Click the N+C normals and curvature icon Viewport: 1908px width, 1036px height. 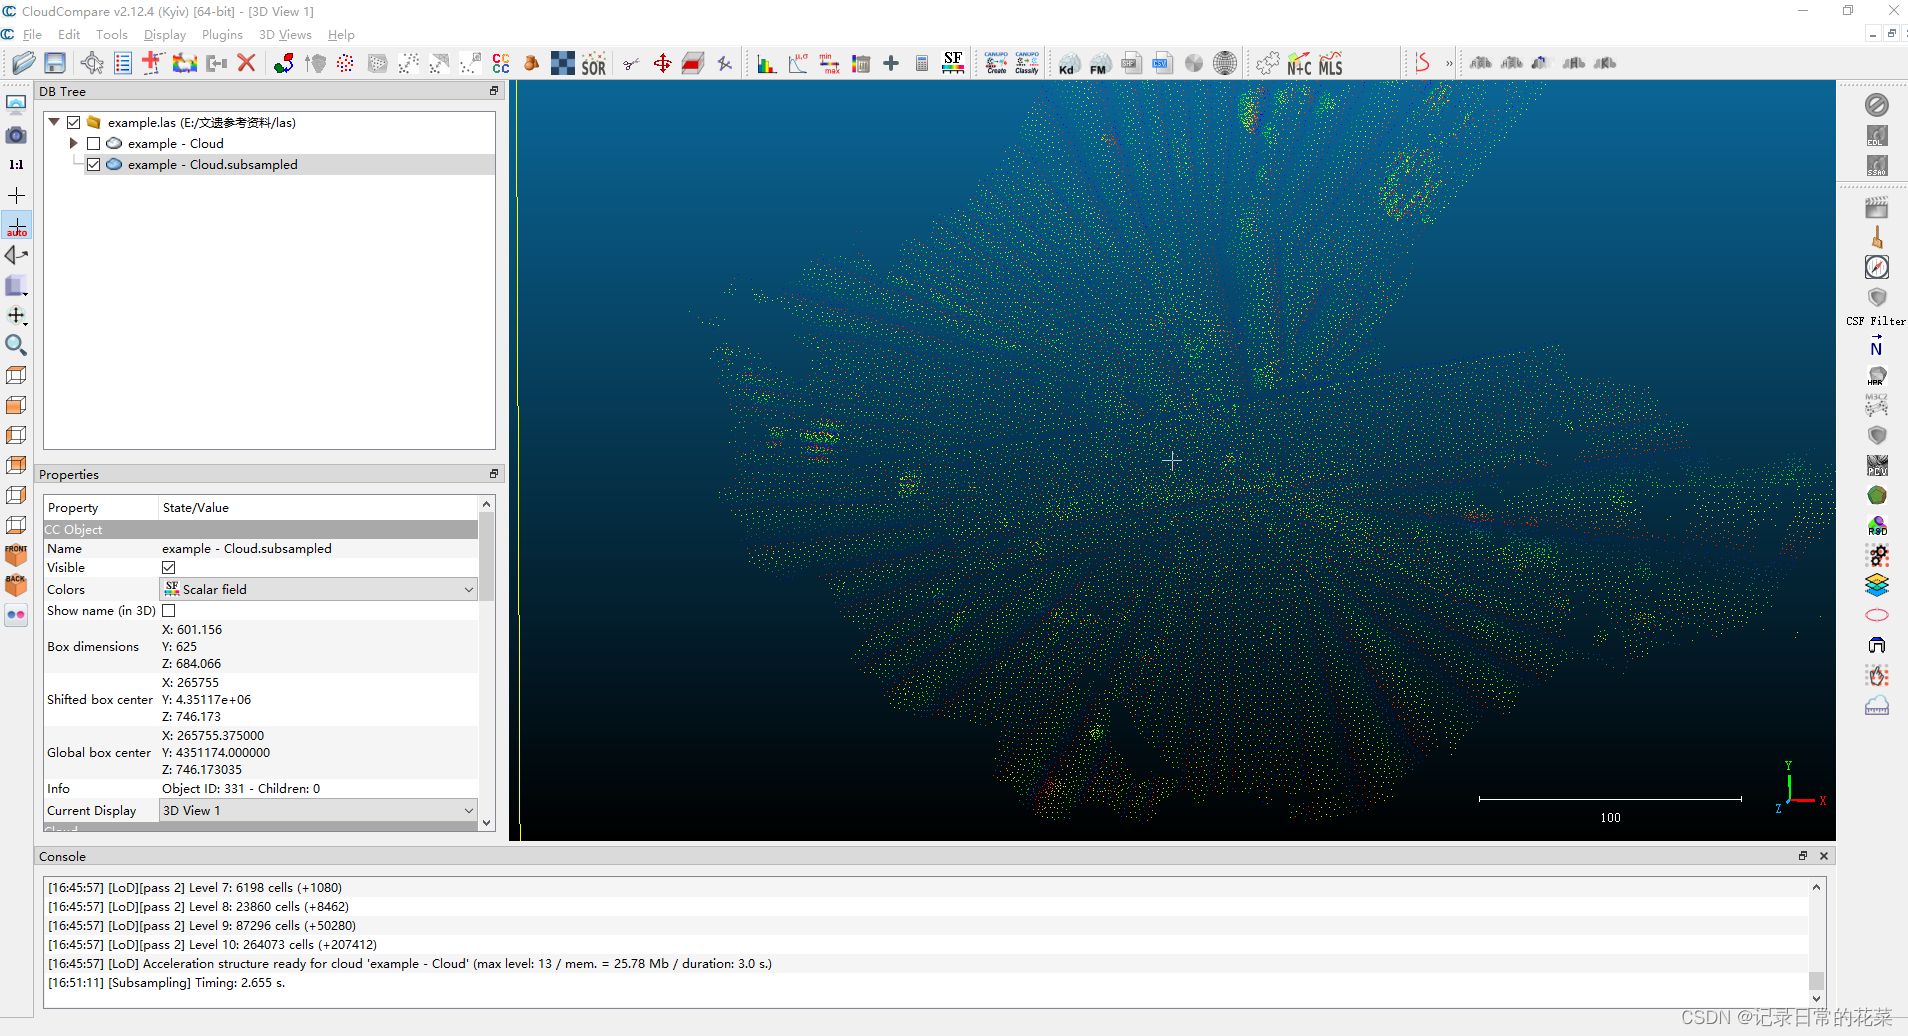coord(1299,63)
